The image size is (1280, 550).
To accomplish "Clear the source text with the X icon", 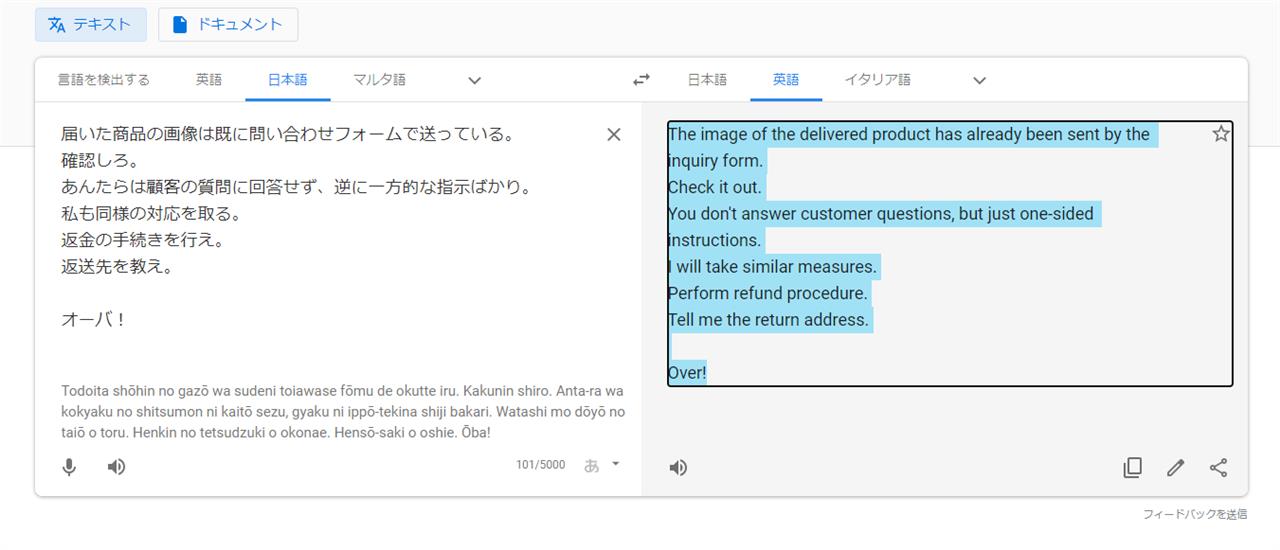I will tap(614, 134).
